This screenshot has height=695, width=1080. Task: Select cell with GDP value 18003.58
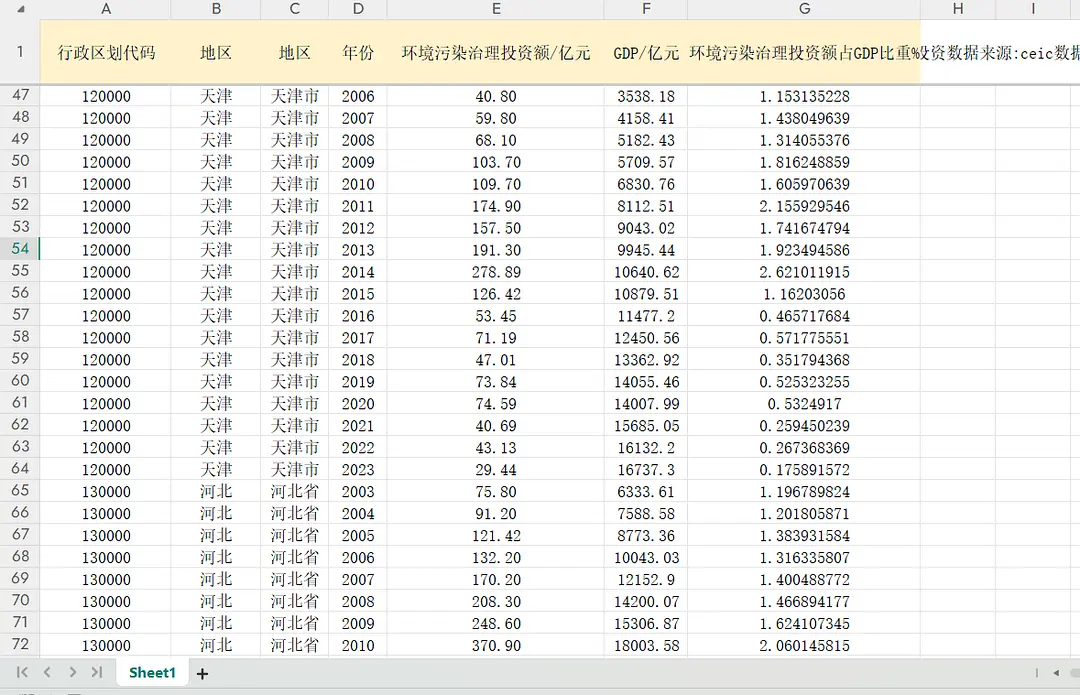[x=646, y=645]
